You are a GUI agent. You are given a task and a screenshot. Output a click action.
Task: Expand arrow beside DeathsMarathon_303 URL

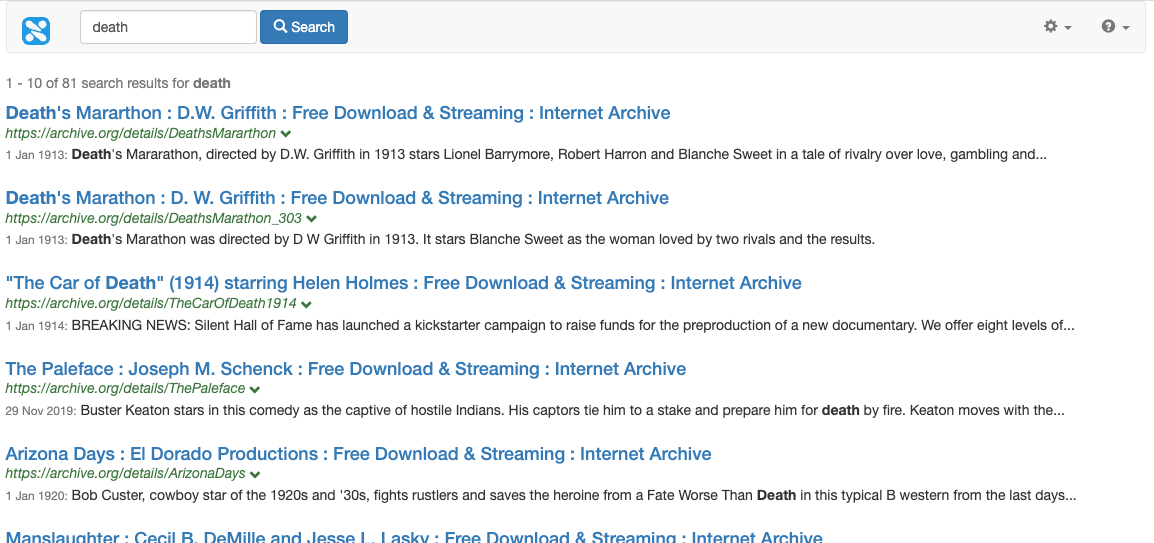pos(312,219)
